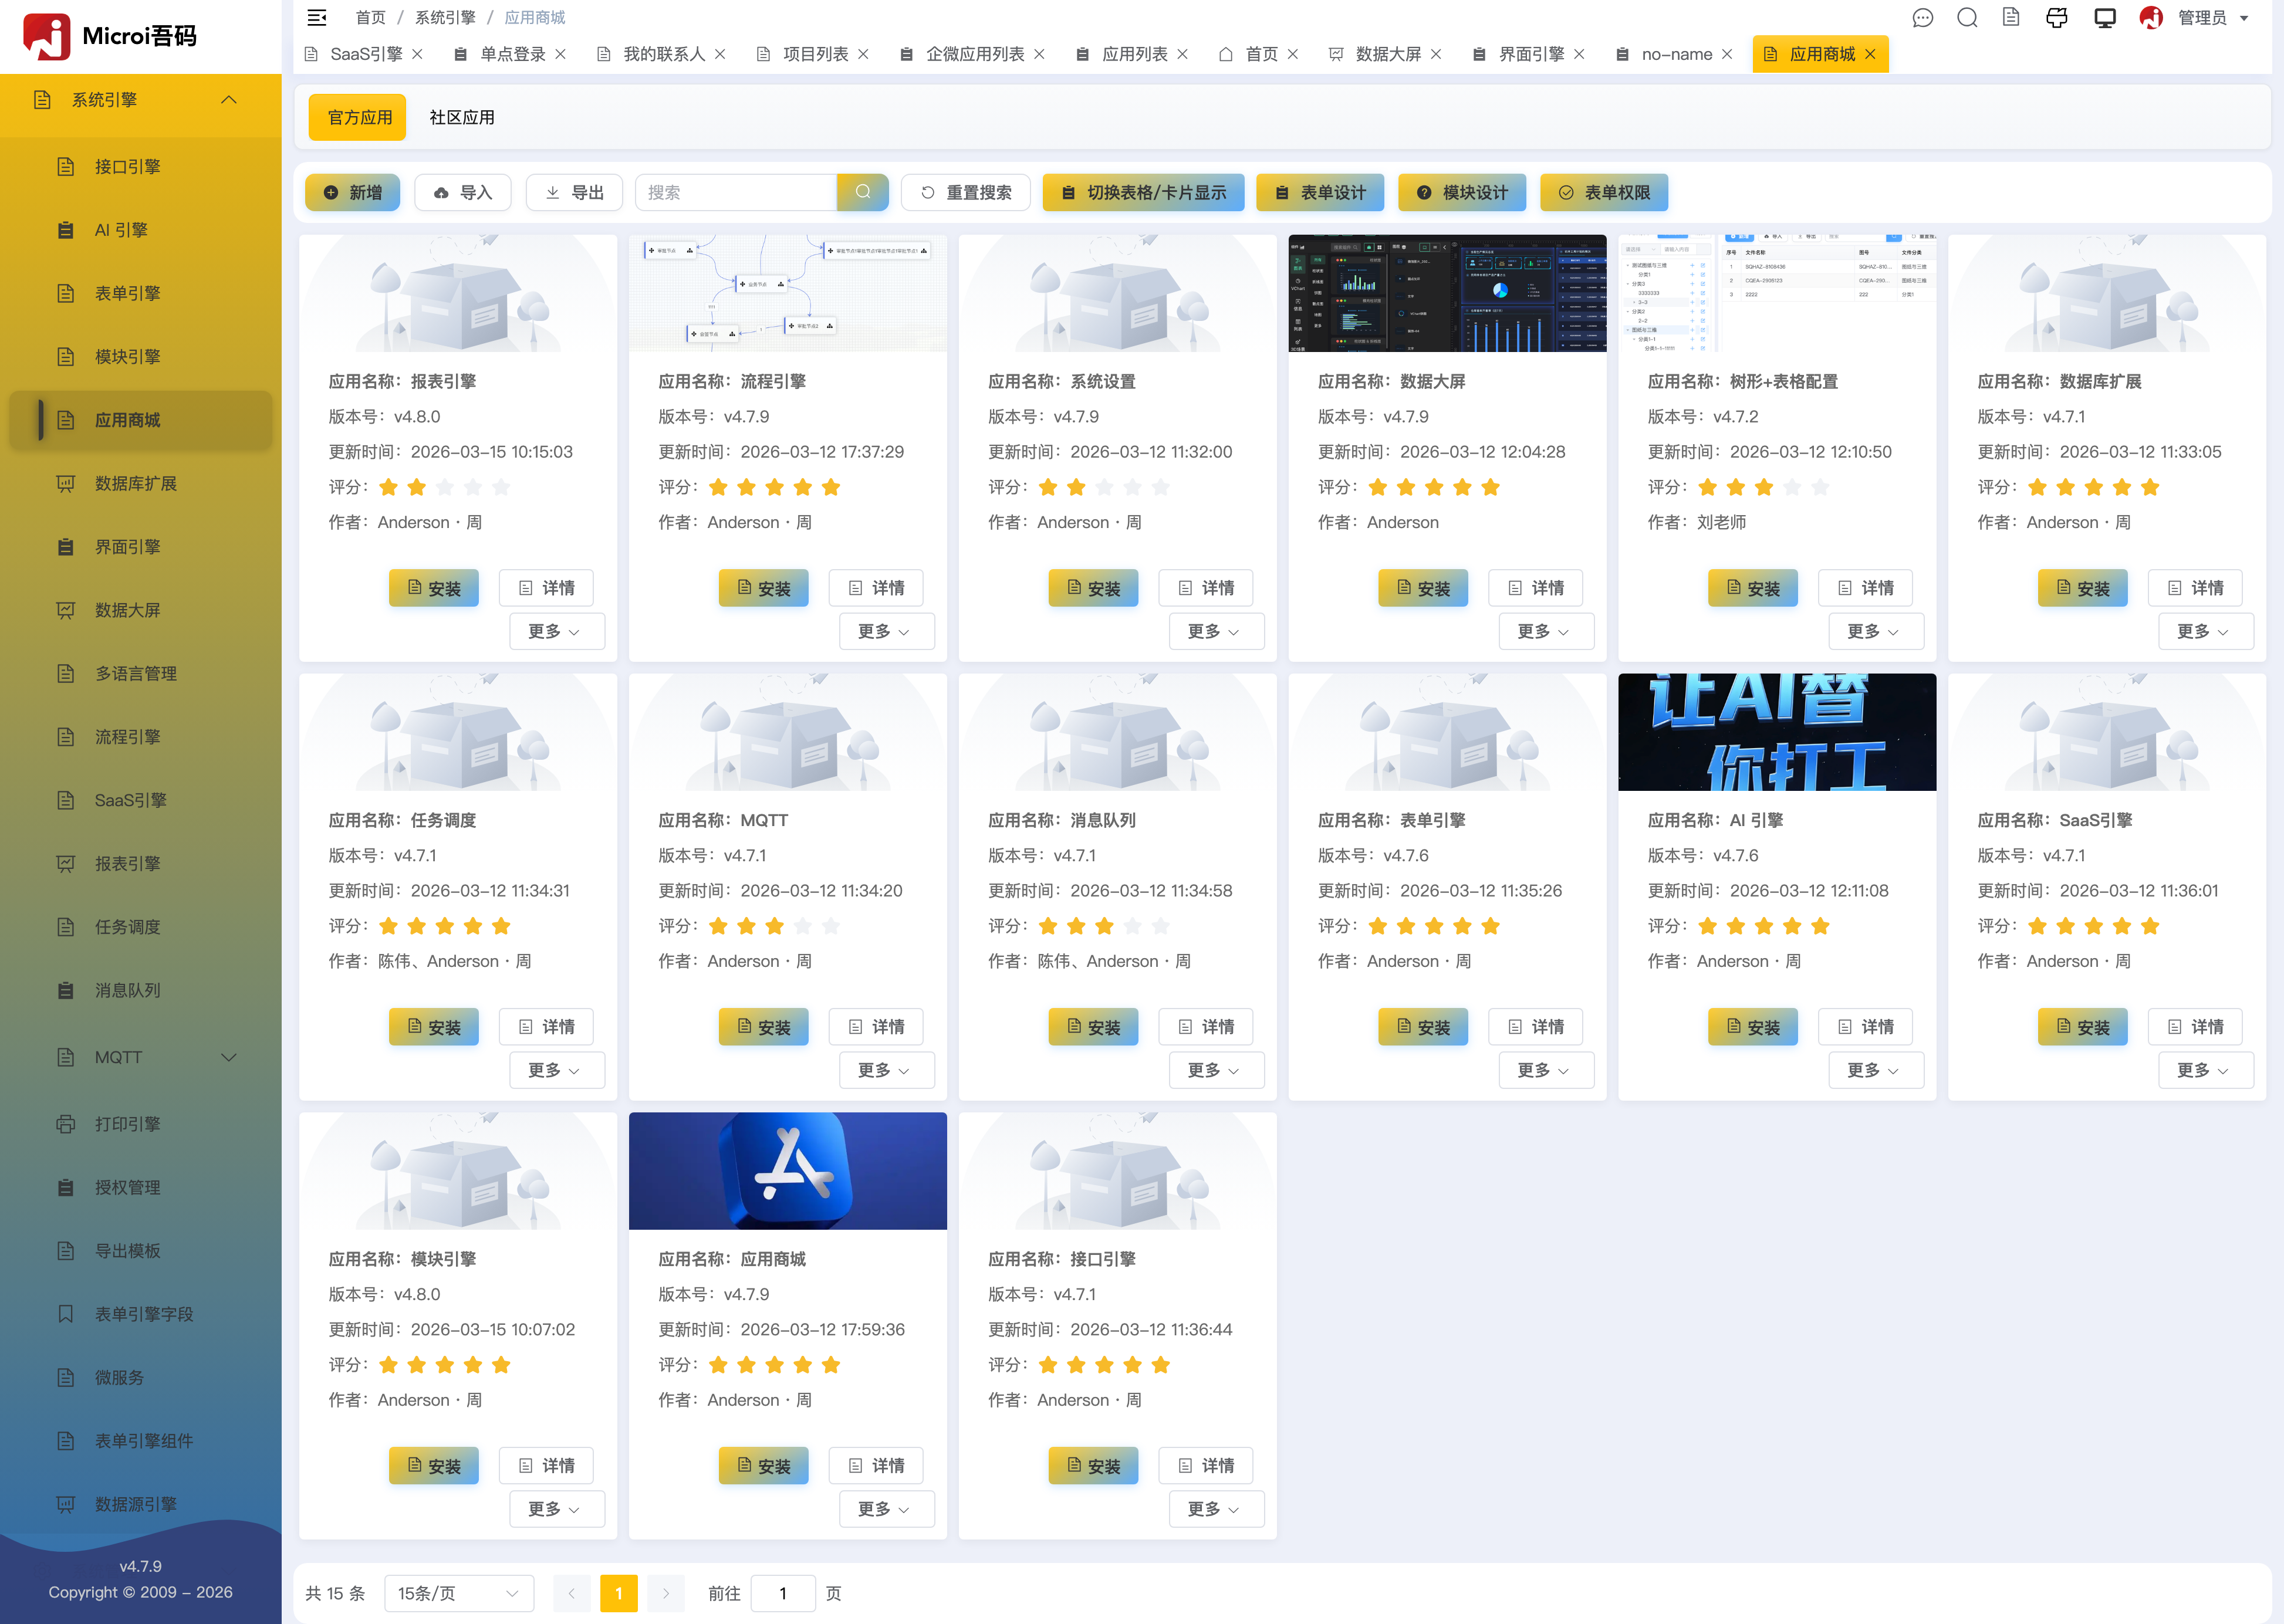Click 详情 on the MQTT card
This screenshot has width=2284, height=1624.
click(876, 1027)
